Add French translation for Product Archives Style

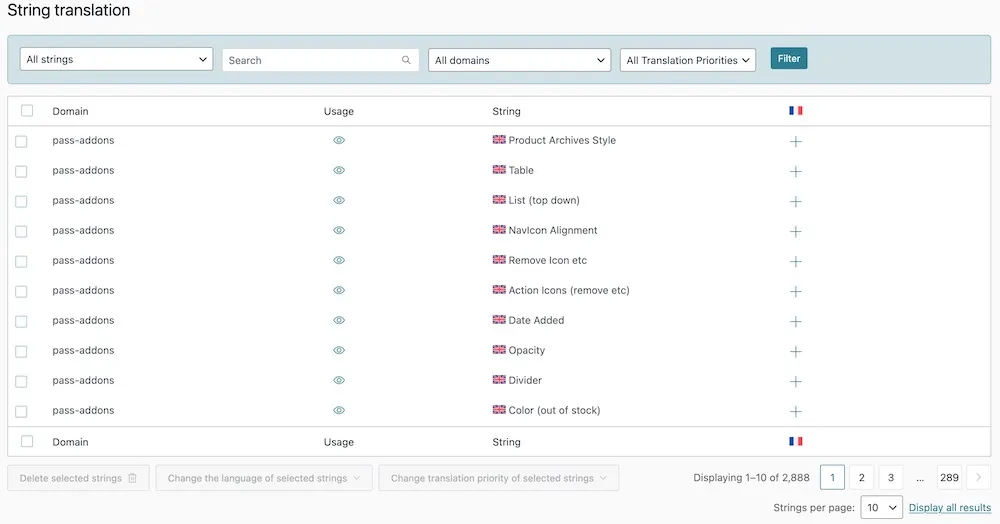796,141
